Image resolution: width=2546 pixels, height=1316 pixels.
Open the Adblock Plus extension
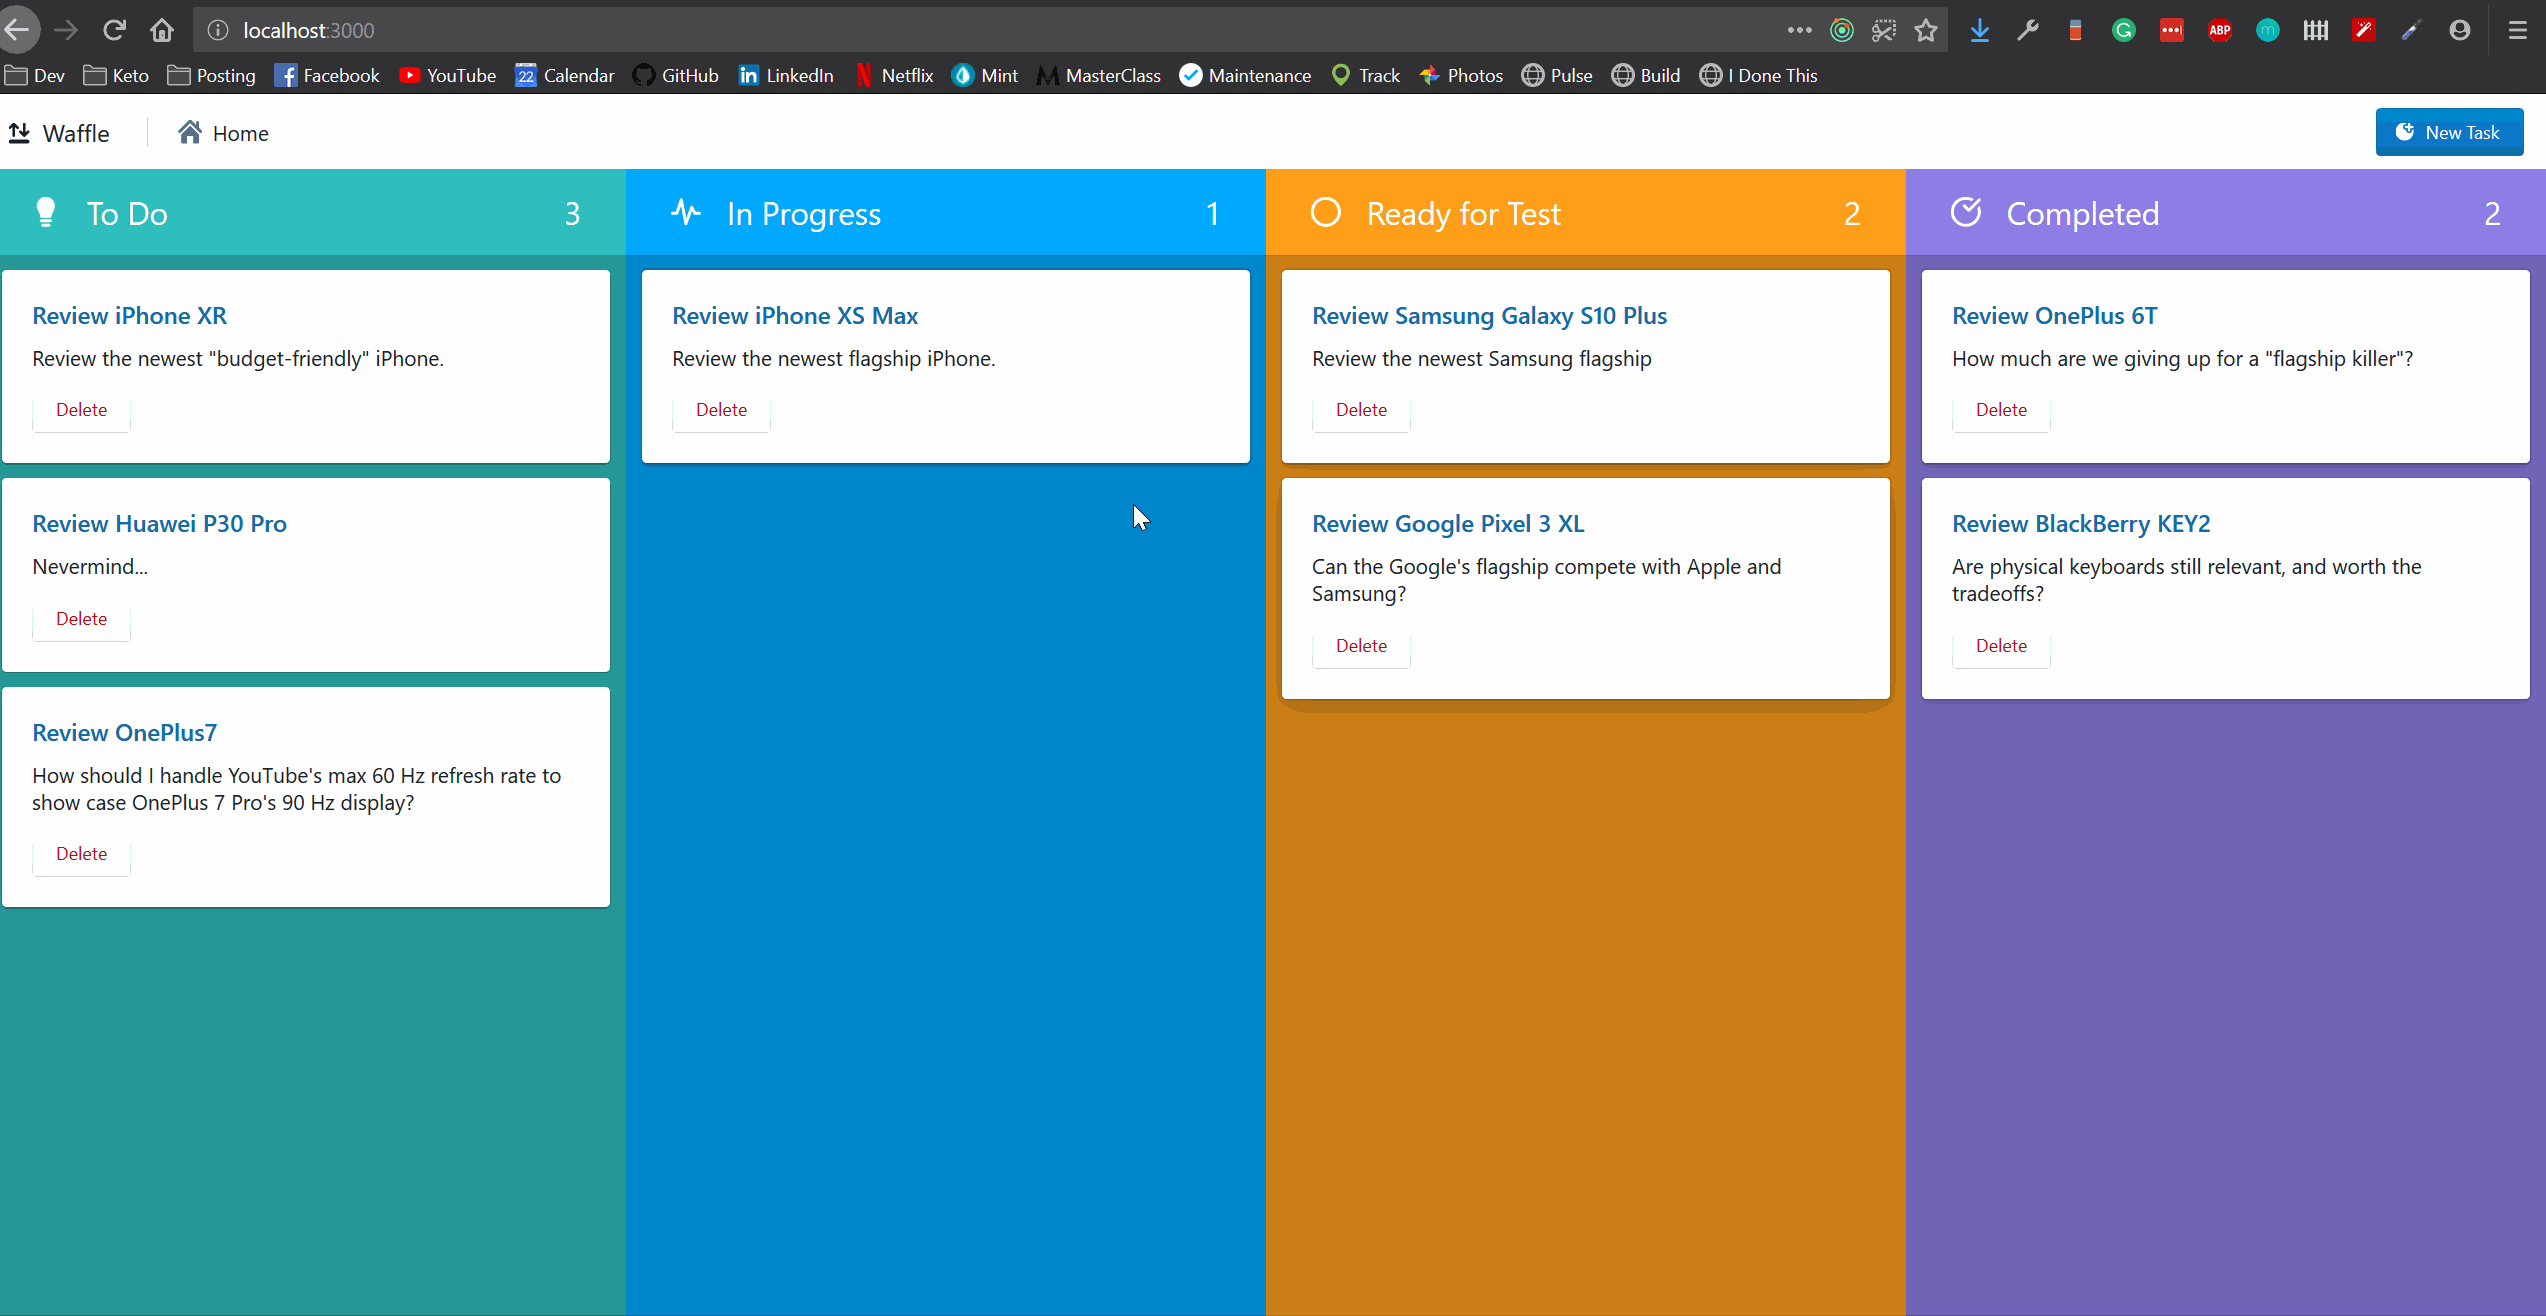(2219, 31)
